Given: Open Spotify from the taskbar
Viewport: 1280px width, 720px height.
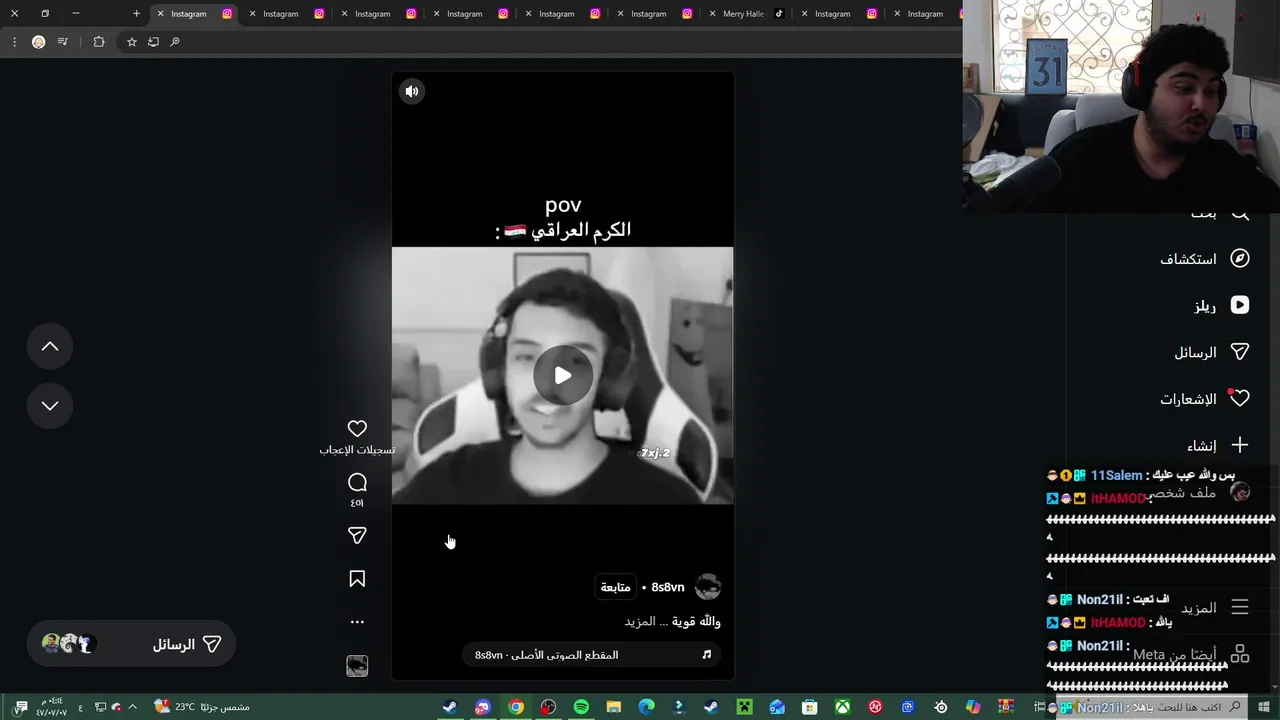Looking at the screenshot, I should (581, 707).
